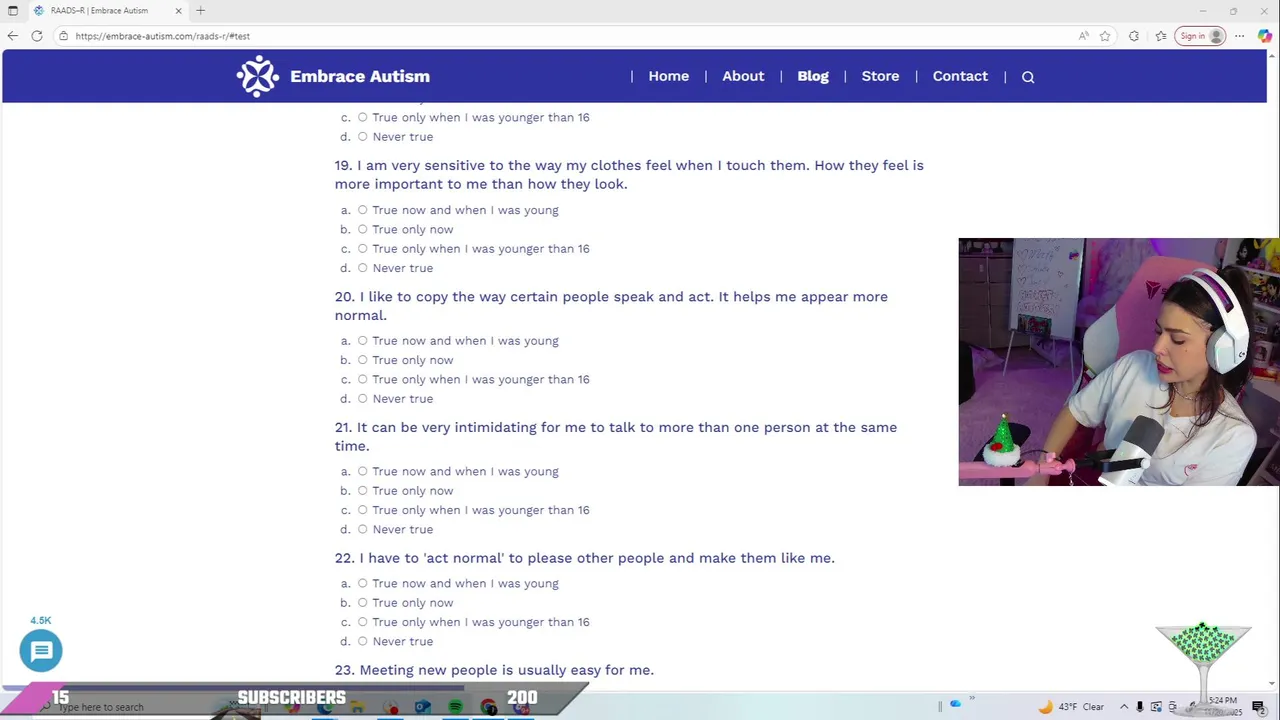Open the Store menu item

[880, 76]
